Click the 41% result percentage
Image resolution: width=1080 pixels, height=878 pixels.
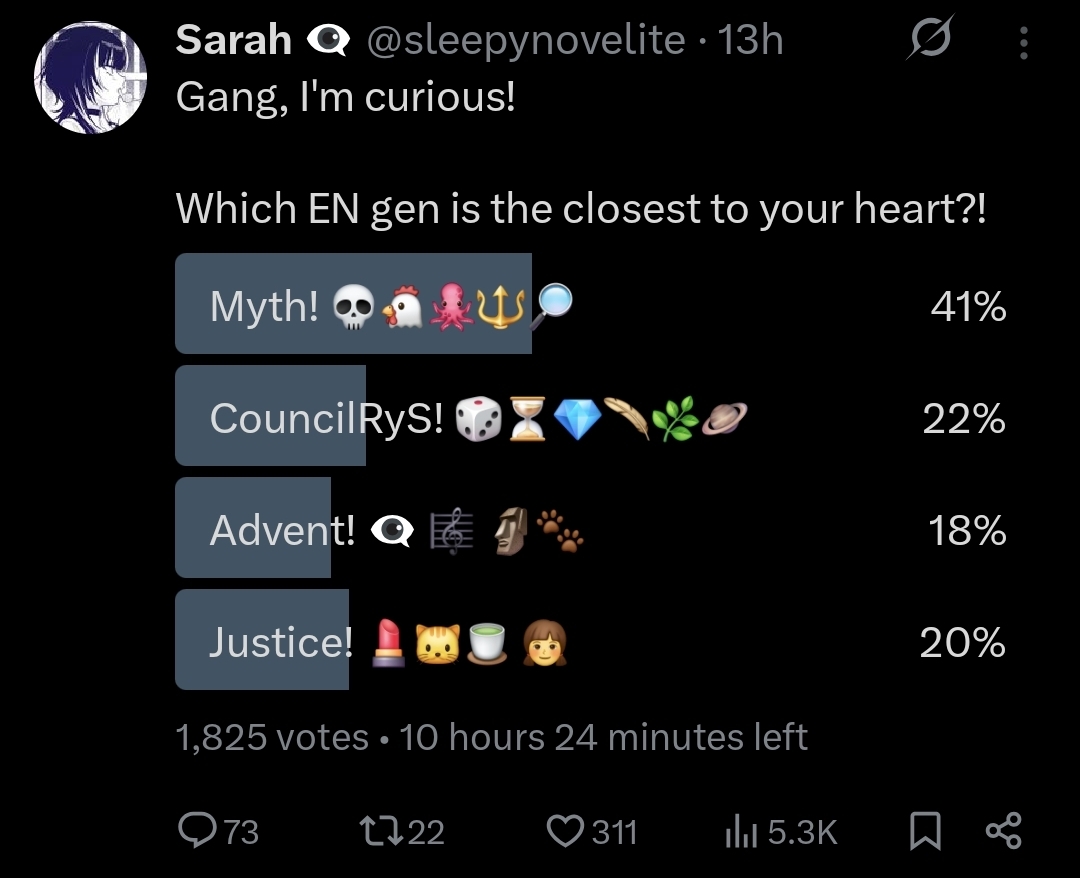967,306
